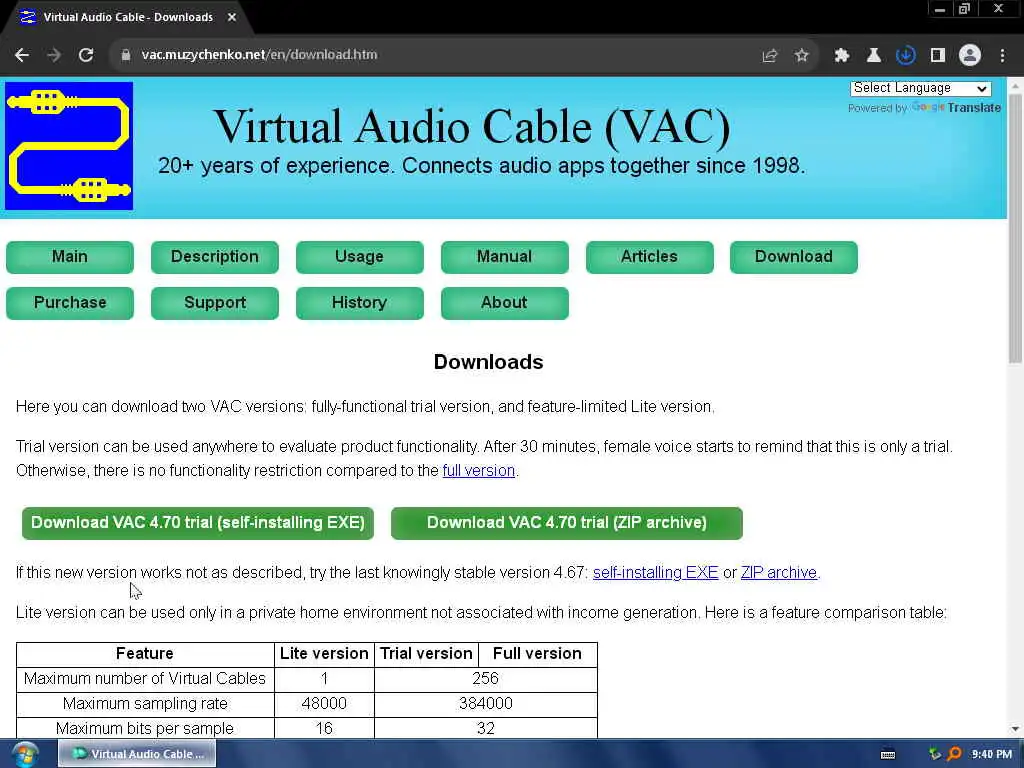
Task: Select the Virtual Audio Cable taskbar button
Action: (x=137, y=754)
